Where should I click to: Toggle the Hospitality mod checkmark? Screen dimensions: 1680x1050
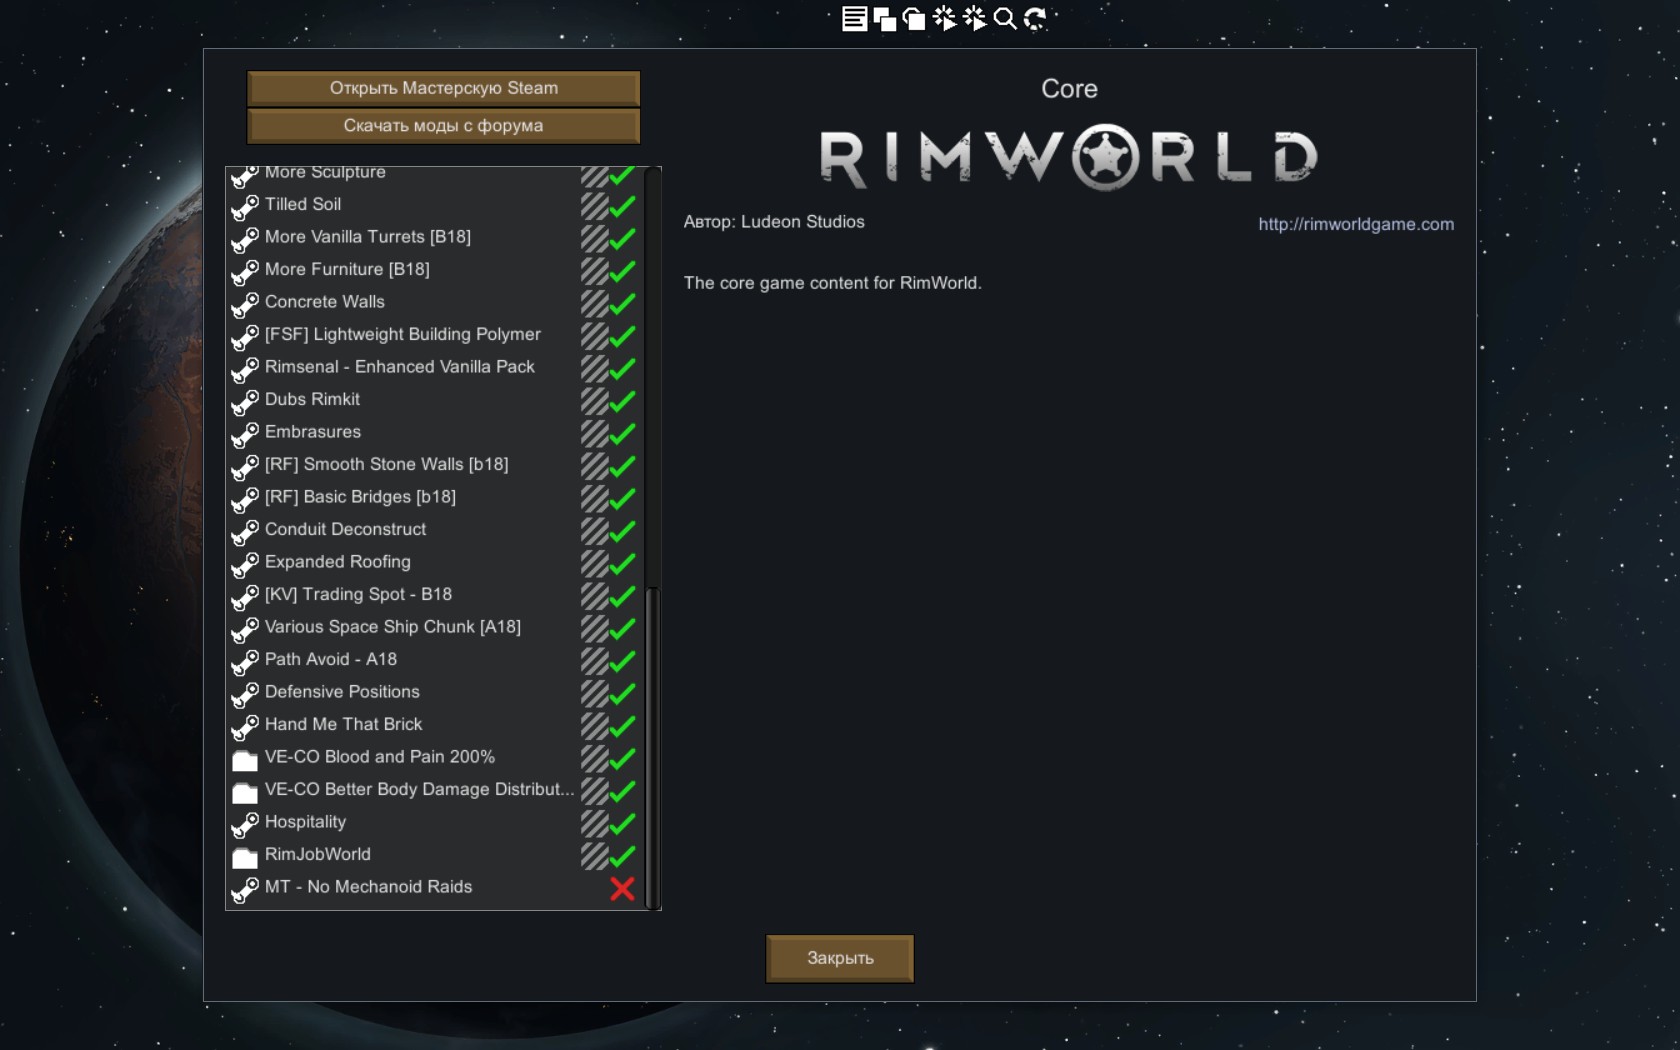click(x=622, y=824)
